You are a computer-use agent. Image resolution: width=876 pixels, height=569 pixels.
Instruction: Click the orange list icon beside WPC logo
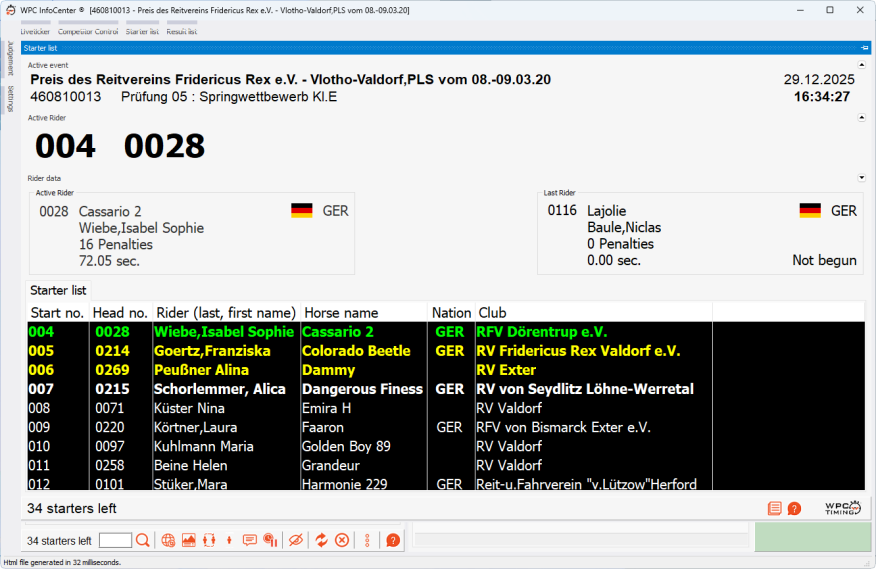click(775, 508)
